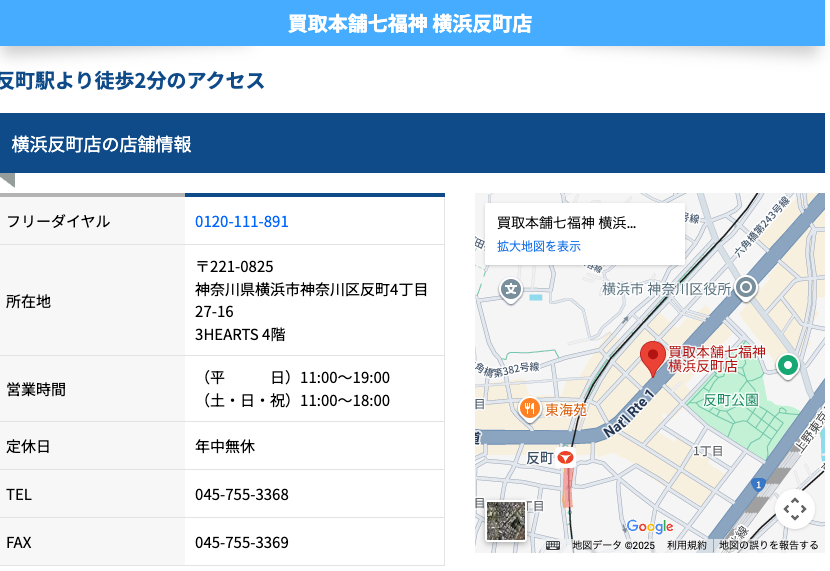Screen dimensions: 830x571
Task: Click 反町公園 label on map
Action: point(731,400)
